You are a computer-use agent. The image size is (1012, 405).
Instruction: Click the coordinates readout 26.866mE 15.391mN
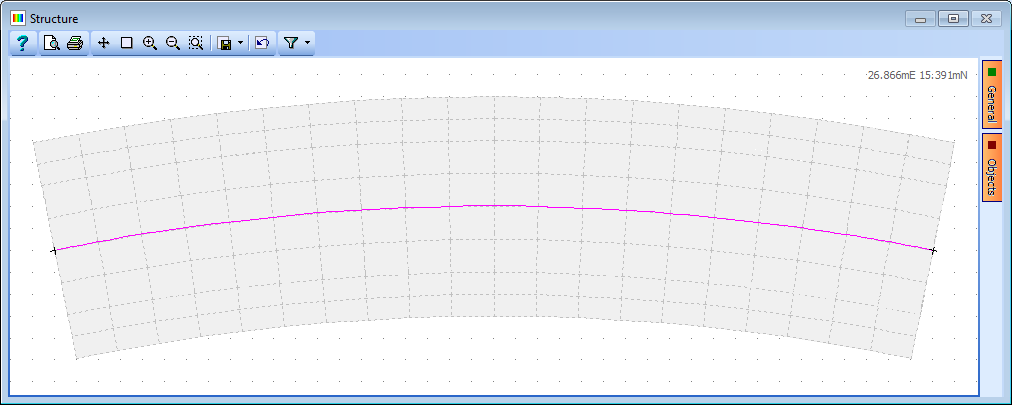click(917, 75)
